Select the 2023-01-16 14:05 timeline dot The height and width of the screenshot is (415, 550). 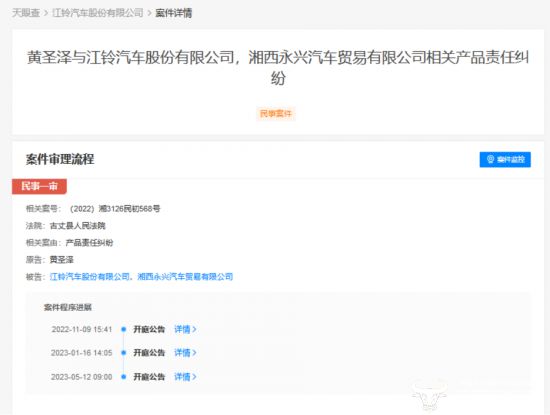click(123, 353)
